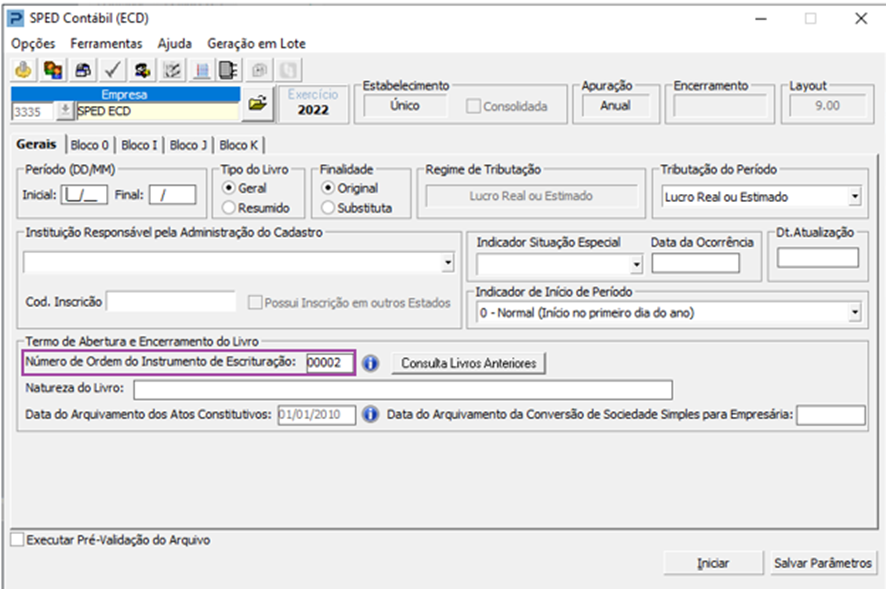The height and width of the screenshot is (589, 886).
Task: Click the person with yellow marker toolbar icon
Action: pos(142,70)
